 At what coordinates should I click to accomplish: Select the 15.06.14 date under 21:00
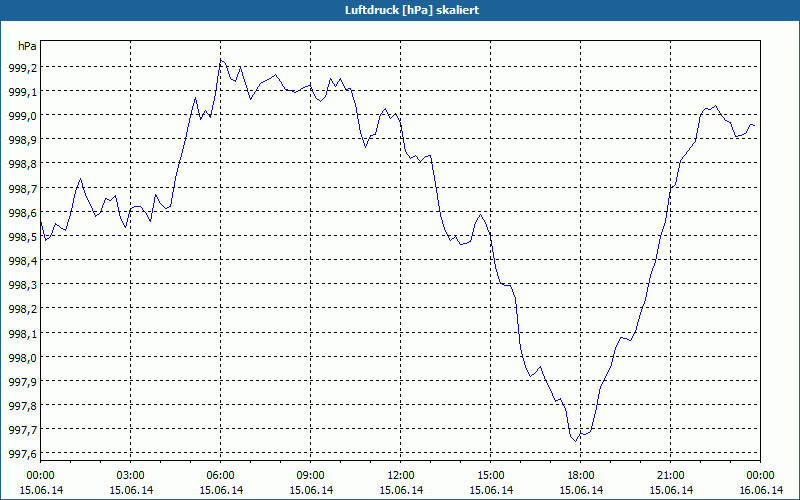(671, 490)
